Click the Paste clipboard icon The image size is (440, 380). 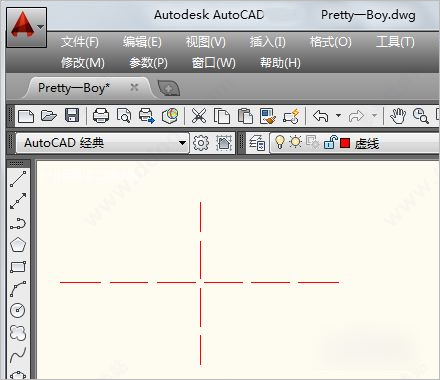click(x=245, y=116)
